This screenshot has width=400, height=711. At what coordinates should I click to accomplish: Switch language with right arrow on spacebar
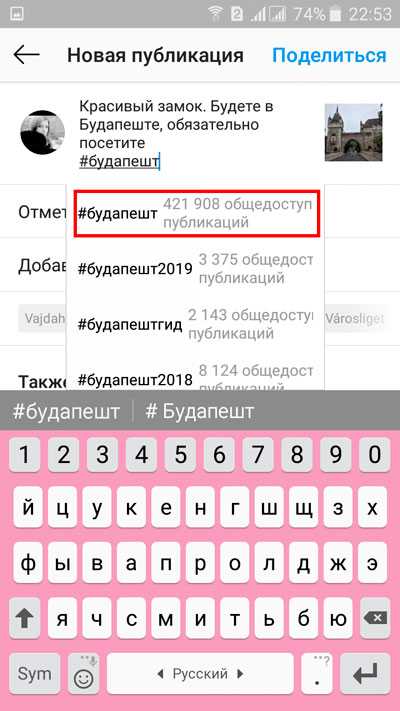coord(241,674)
